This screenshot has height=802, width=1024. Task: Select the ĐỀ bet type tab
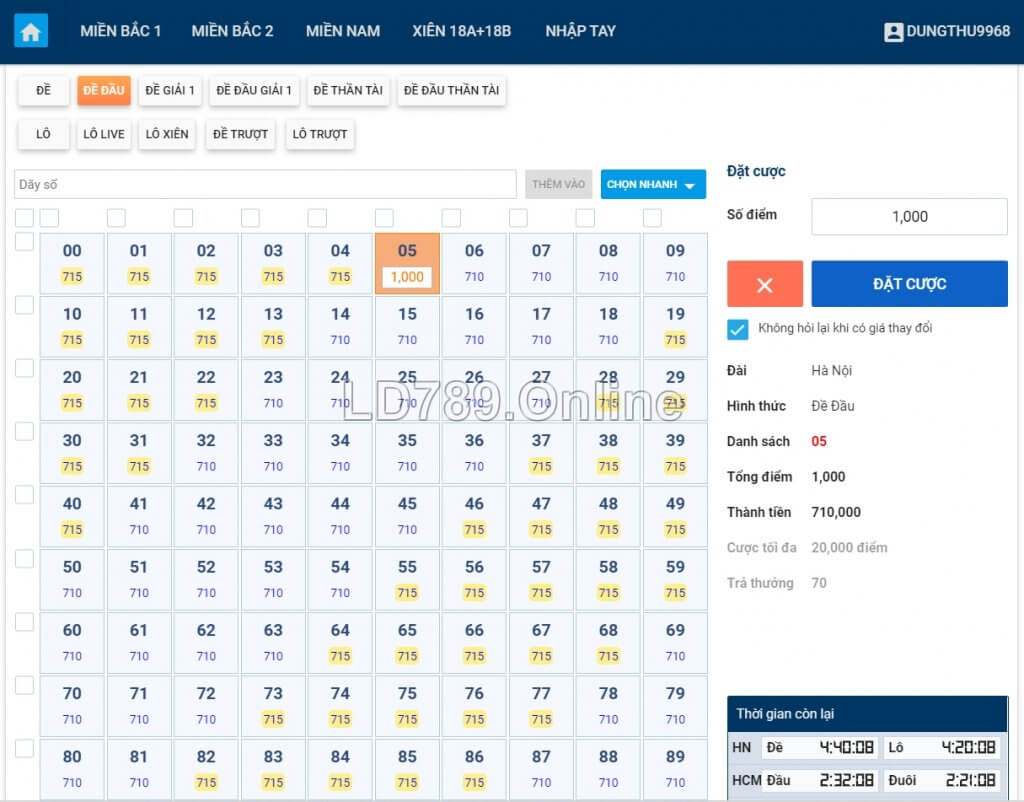(x=43, y=90)
